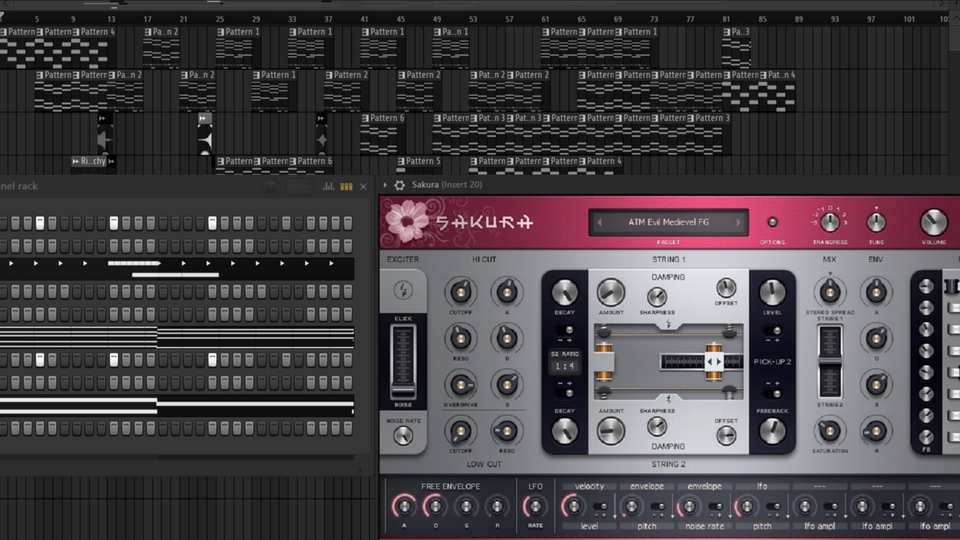960x540 pixels.
Task: Open the lfo modulation source selector
Action: pos(762,486)
